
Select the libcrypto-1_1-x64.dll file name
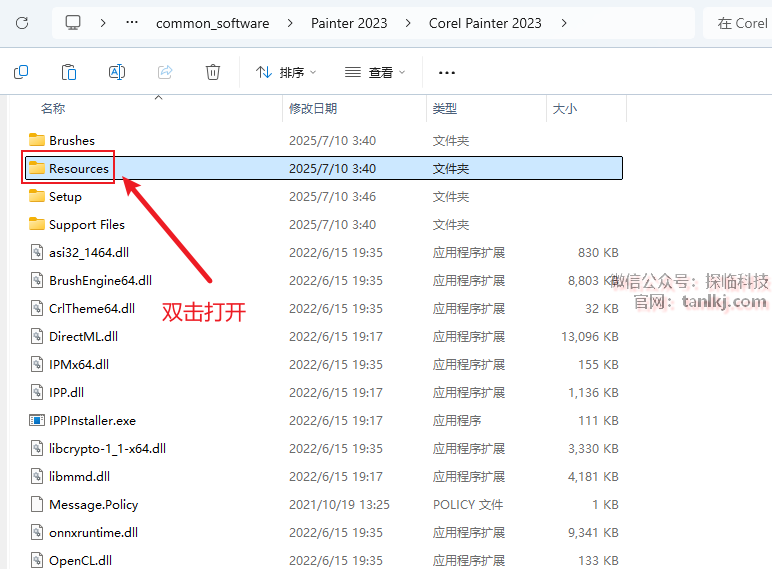pyautogui.click(x=107, y=449)
